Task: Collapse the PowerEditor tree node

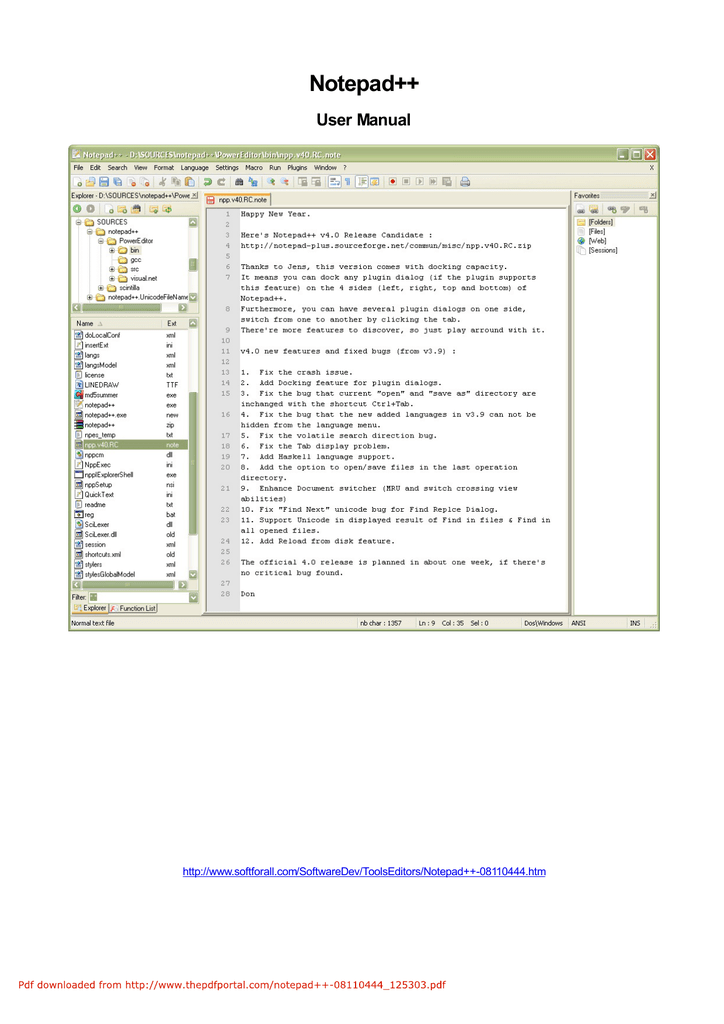Action: tap(101, 241)
